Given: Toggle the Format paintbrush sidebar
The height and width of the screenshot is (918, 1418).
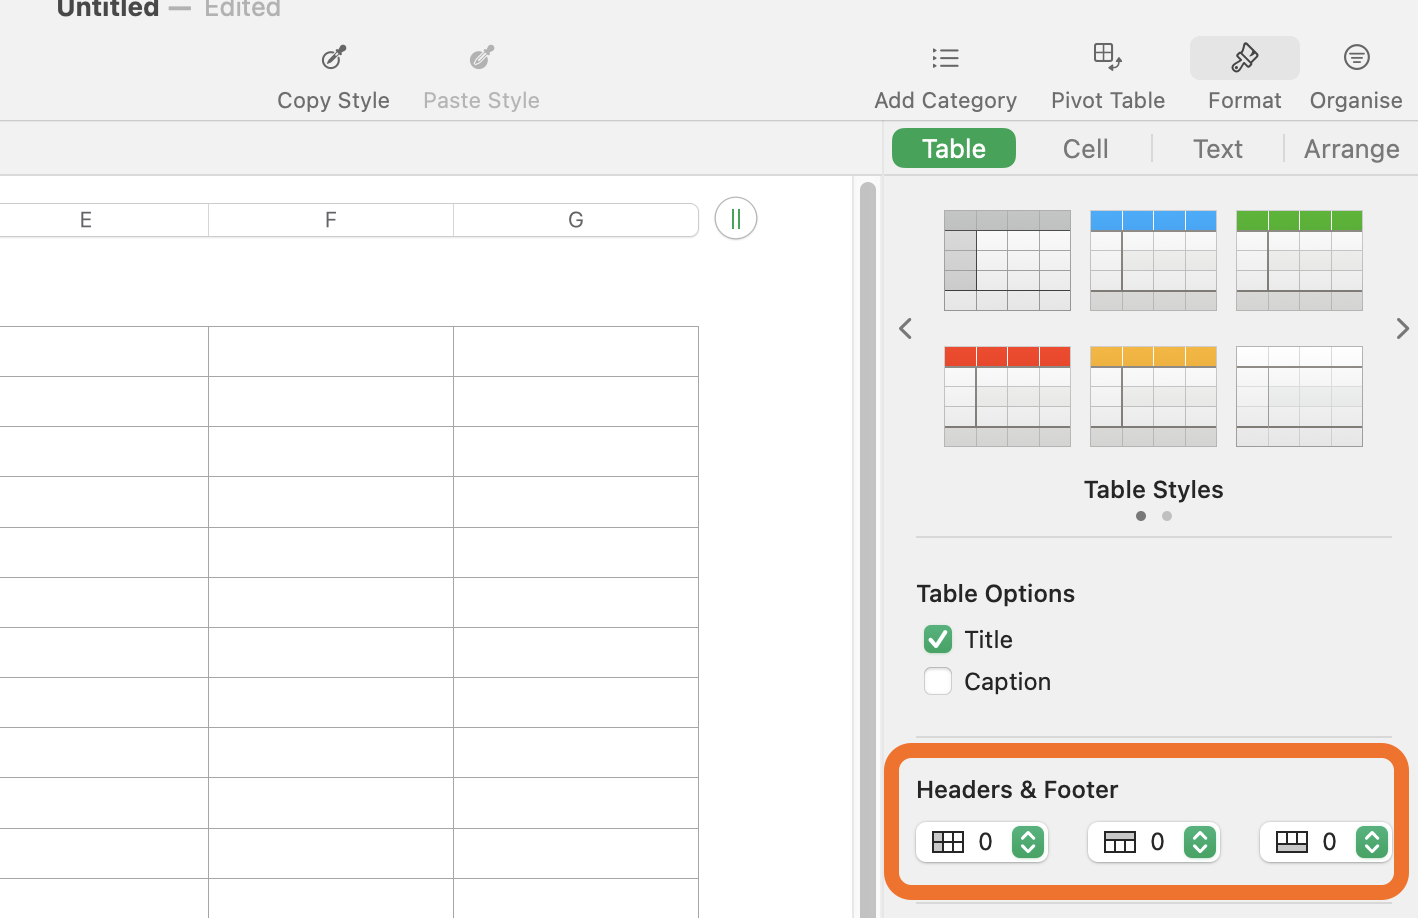Looking at the screenshot, I should [1244, 58].
